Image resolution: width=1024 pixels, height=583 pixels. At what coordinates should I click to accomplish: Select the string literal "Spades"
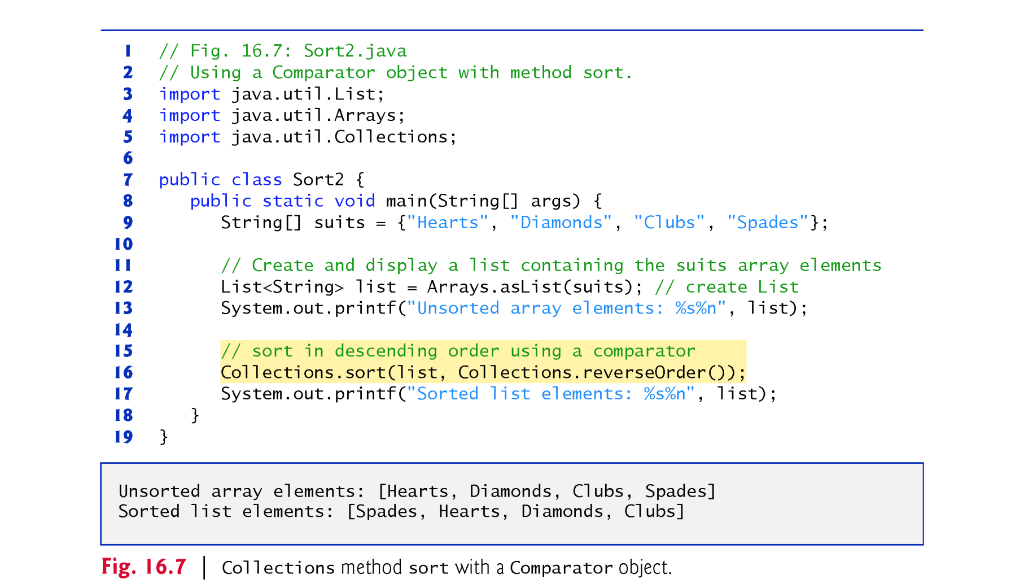coord(767,222)
